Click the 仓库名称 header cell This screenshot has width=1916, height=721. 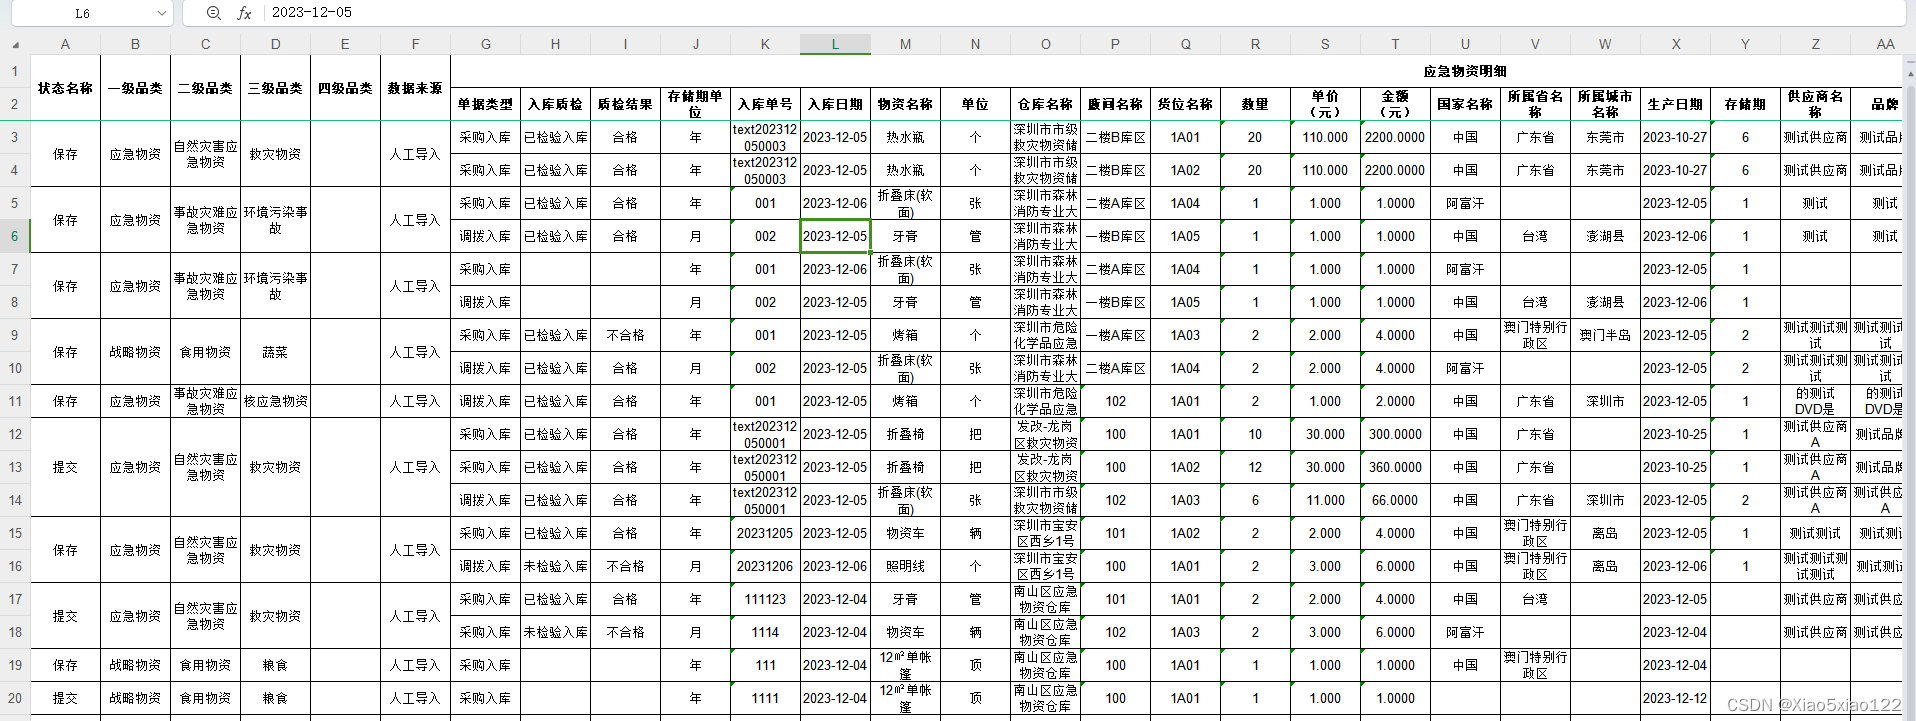(x=1045, y=104)
